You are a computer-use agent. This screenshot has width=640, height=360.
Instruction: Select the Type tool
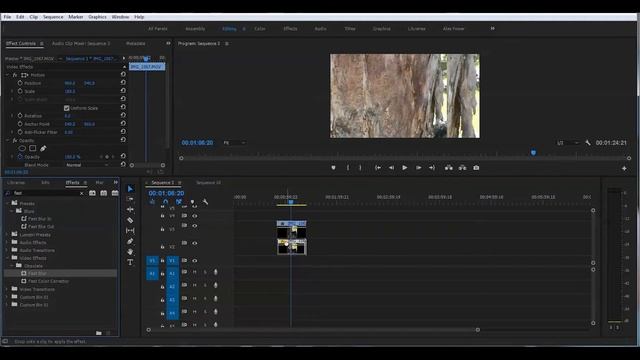130,262
